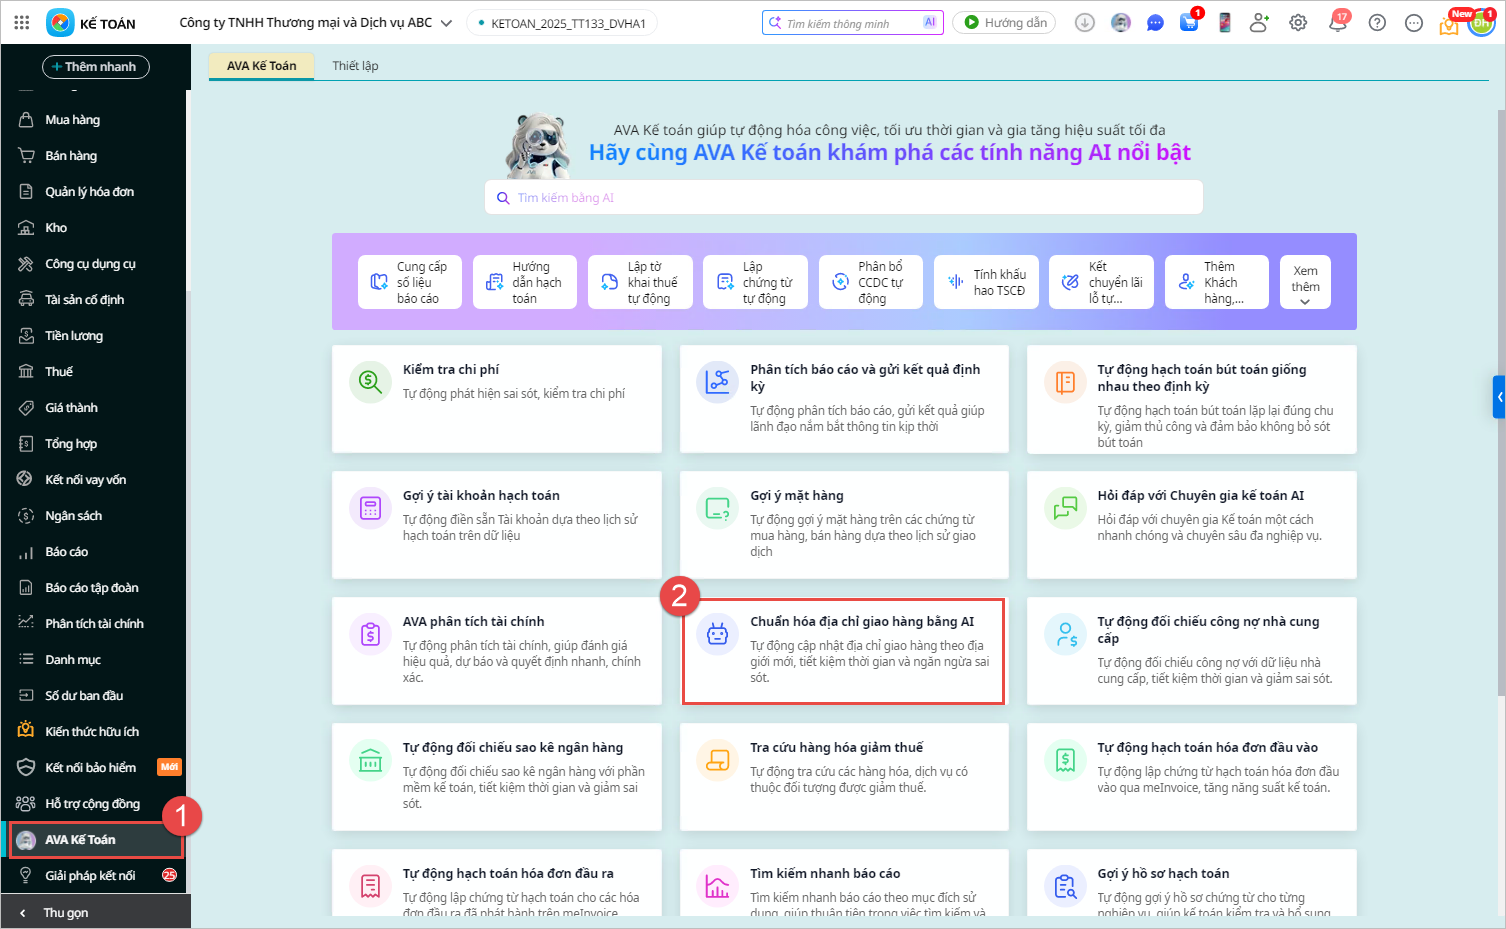Open the app launcher grid icon
The width and height of the screenshot is (1506, 929).
point(22,22)
